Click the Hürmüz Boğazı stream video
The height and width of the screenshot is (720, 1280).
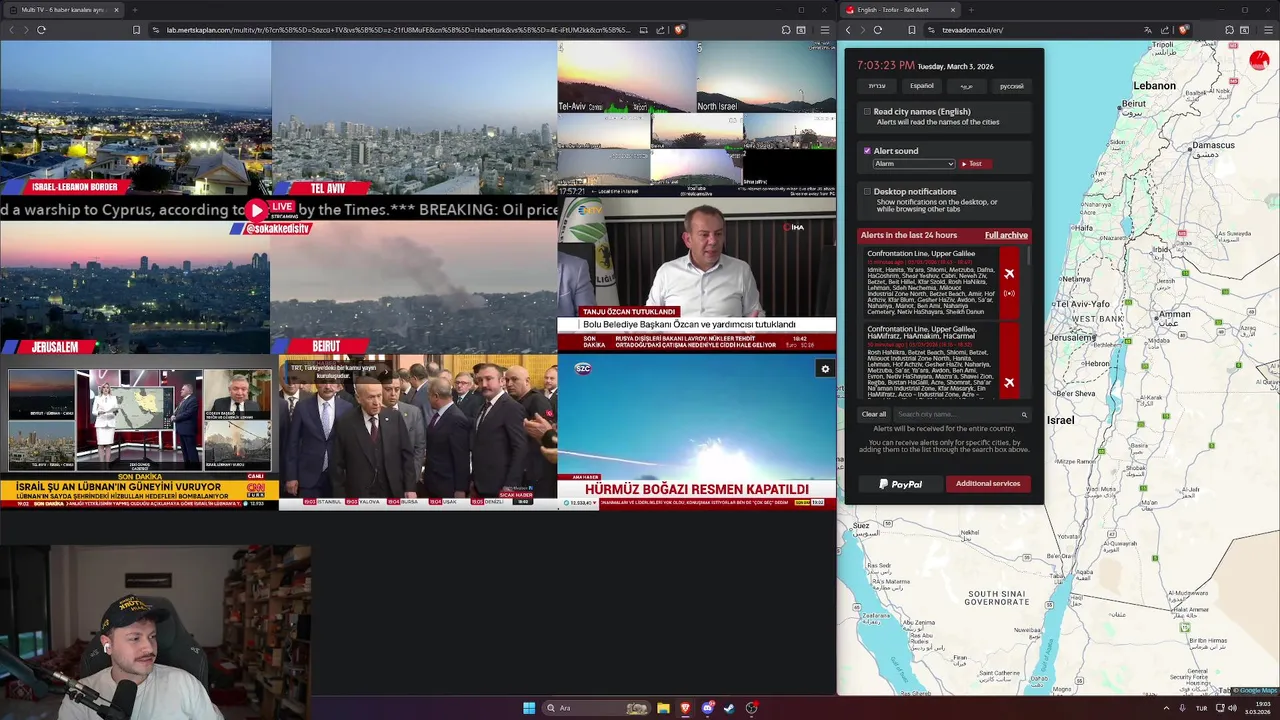click(697, 432)
